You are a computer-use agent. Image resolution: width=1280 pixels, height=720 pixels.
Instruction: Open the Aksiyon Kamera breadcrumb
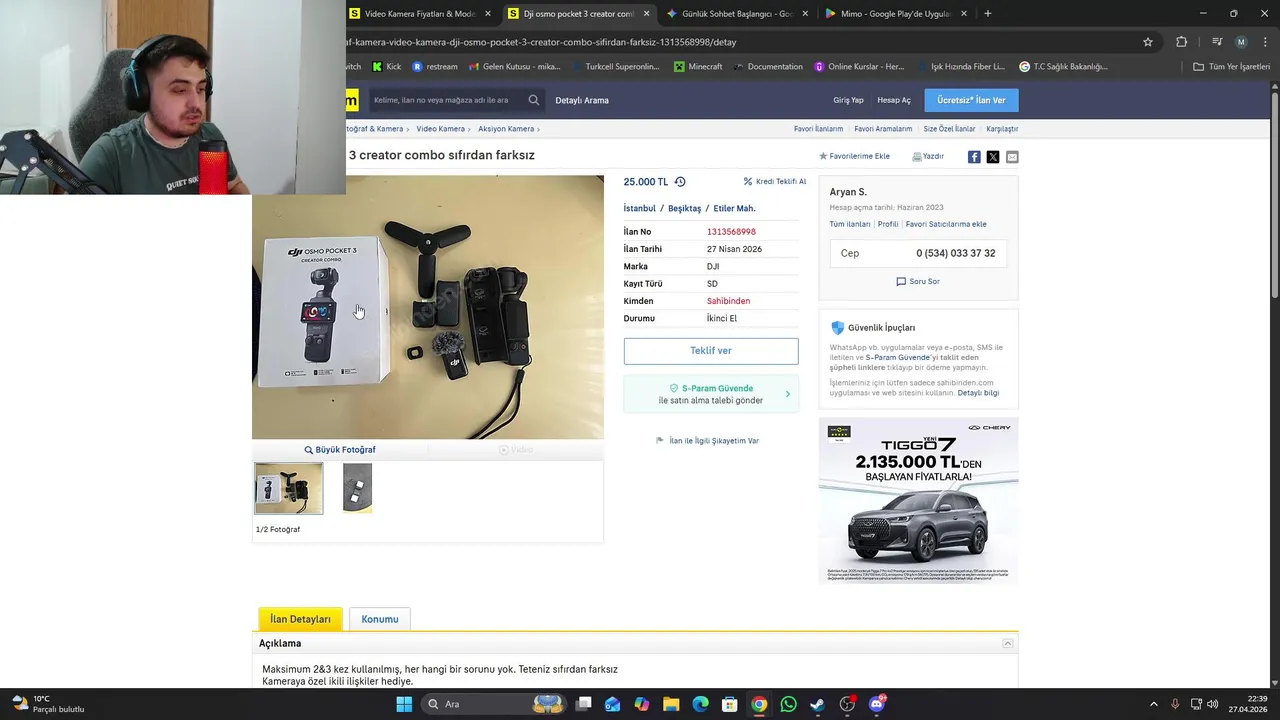point(506,129)
